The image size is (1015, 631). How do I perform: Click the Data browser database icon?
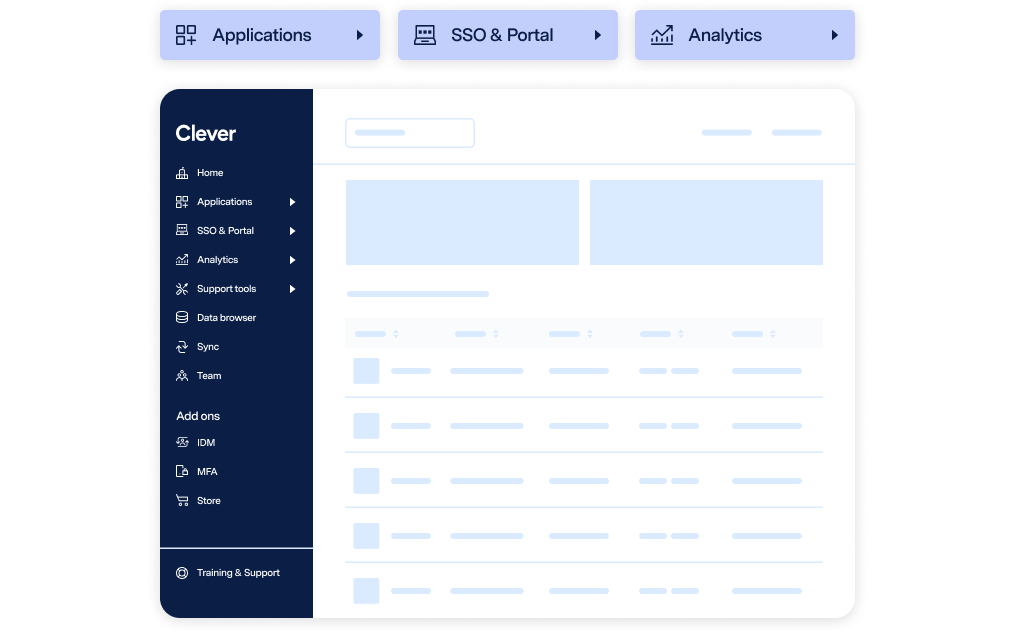point(182,318)
